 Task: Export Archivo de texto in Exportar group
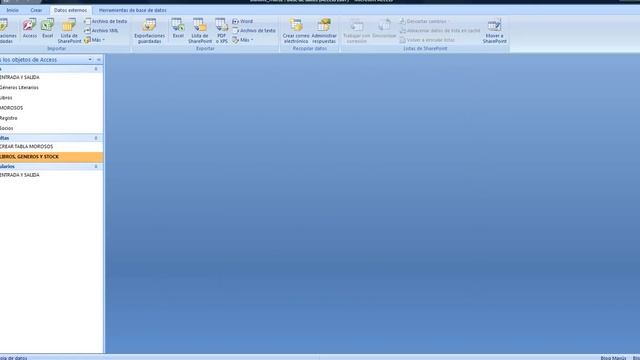tap(254, 31)
